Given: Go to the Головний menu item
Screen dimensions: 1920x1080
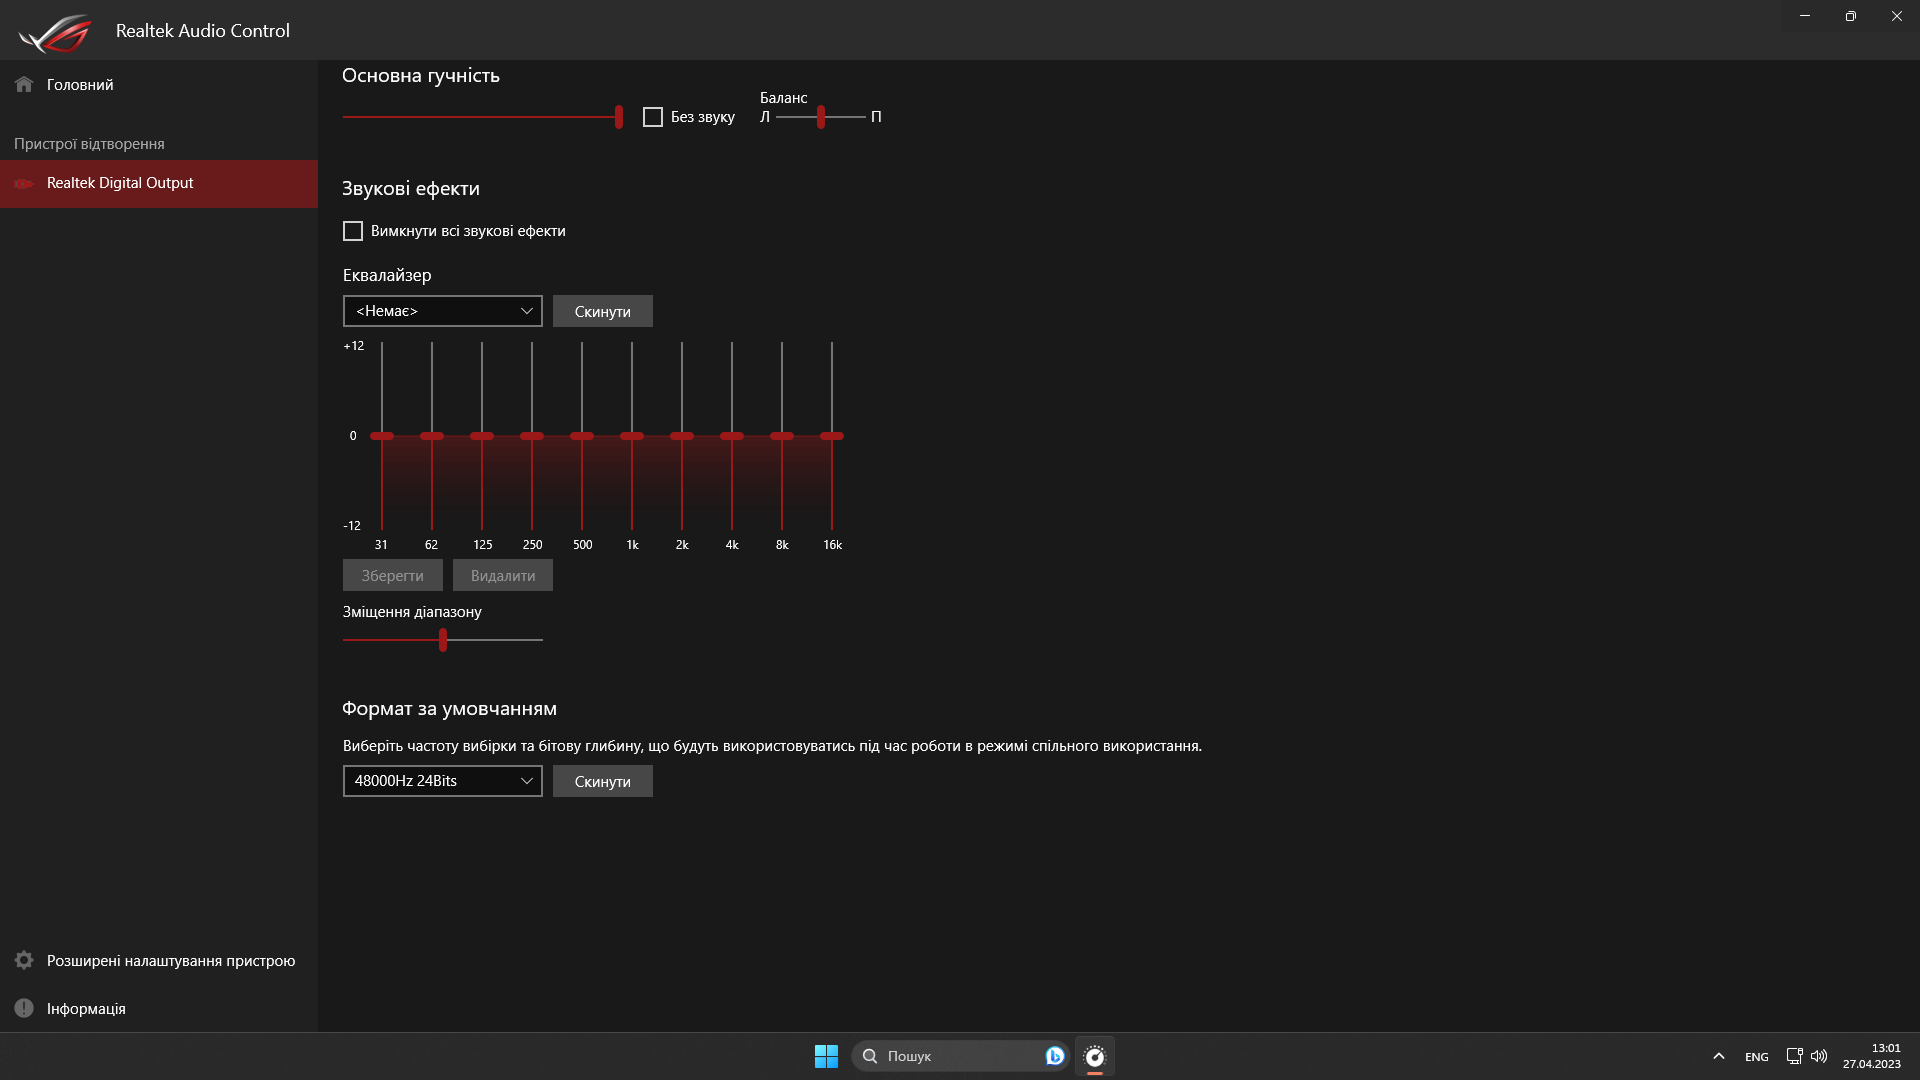Looking at the screenshot, I should tap(159, 85).
